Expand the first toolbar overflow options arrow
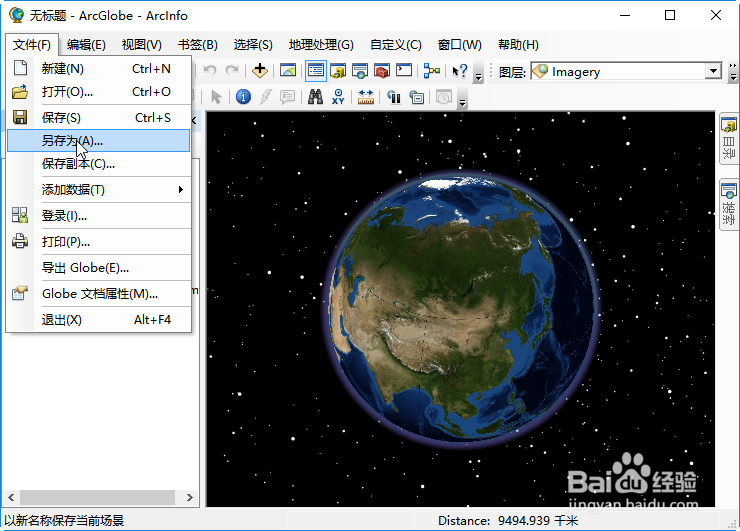 point(479,76)
